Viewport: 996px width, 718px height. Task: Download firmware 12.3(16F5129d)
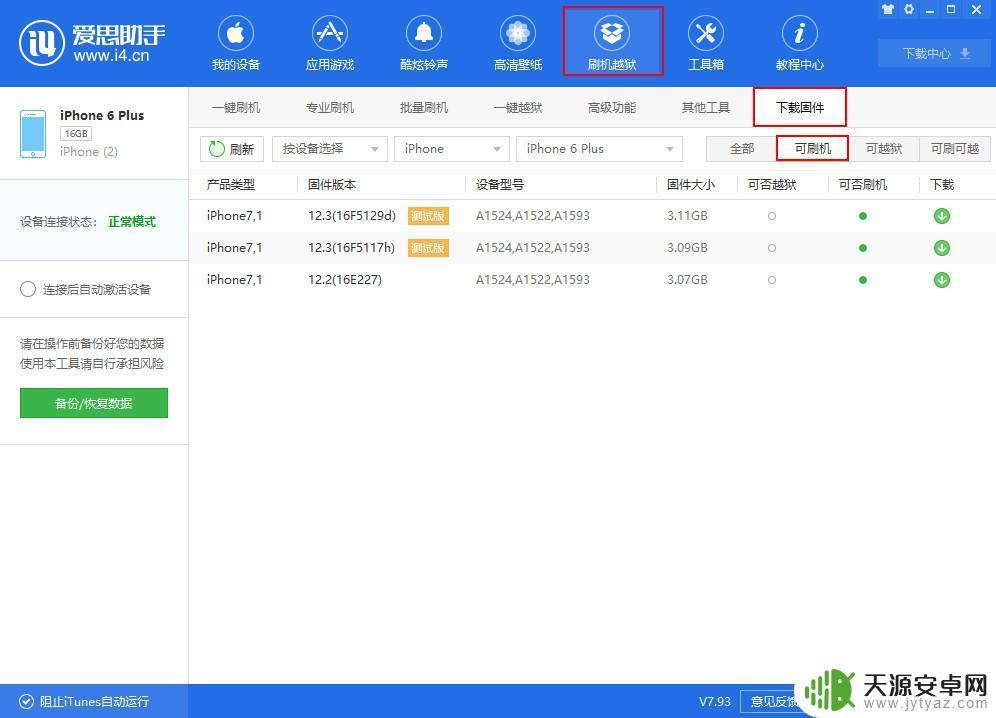[x=941, y=216]
